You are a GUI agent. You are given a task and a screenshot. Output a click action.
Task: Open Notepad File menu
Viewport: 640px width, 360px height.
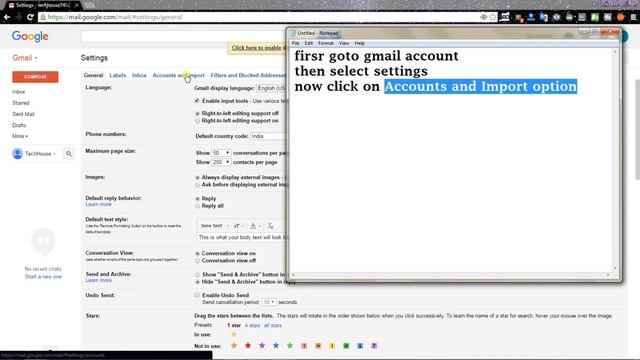point(296,43)
